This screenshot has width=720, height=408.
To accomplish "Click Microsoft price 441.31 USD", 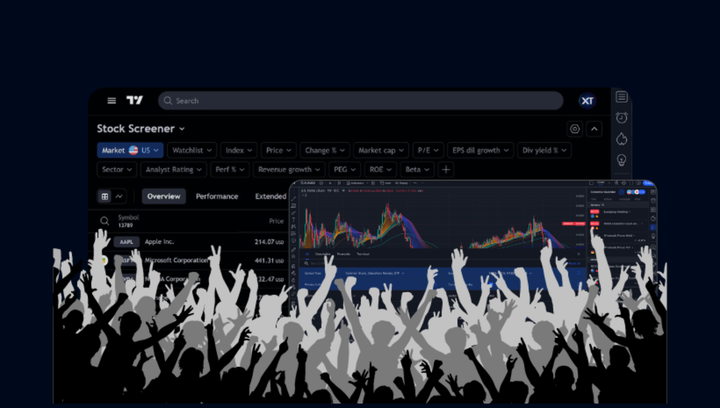I will (x=269, y=260).
